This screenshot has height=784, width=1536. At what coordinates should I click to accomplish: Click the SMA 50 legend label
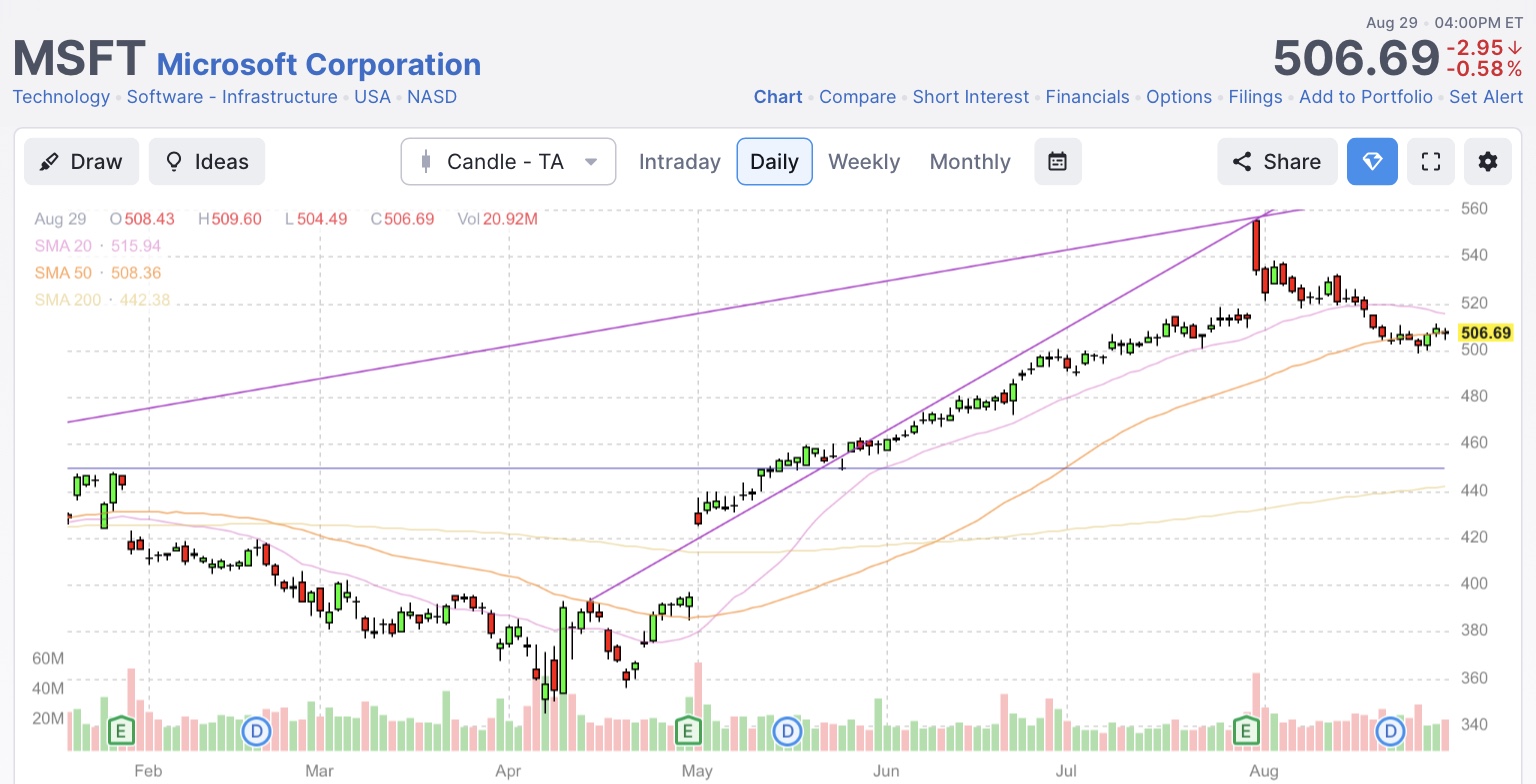62,273
